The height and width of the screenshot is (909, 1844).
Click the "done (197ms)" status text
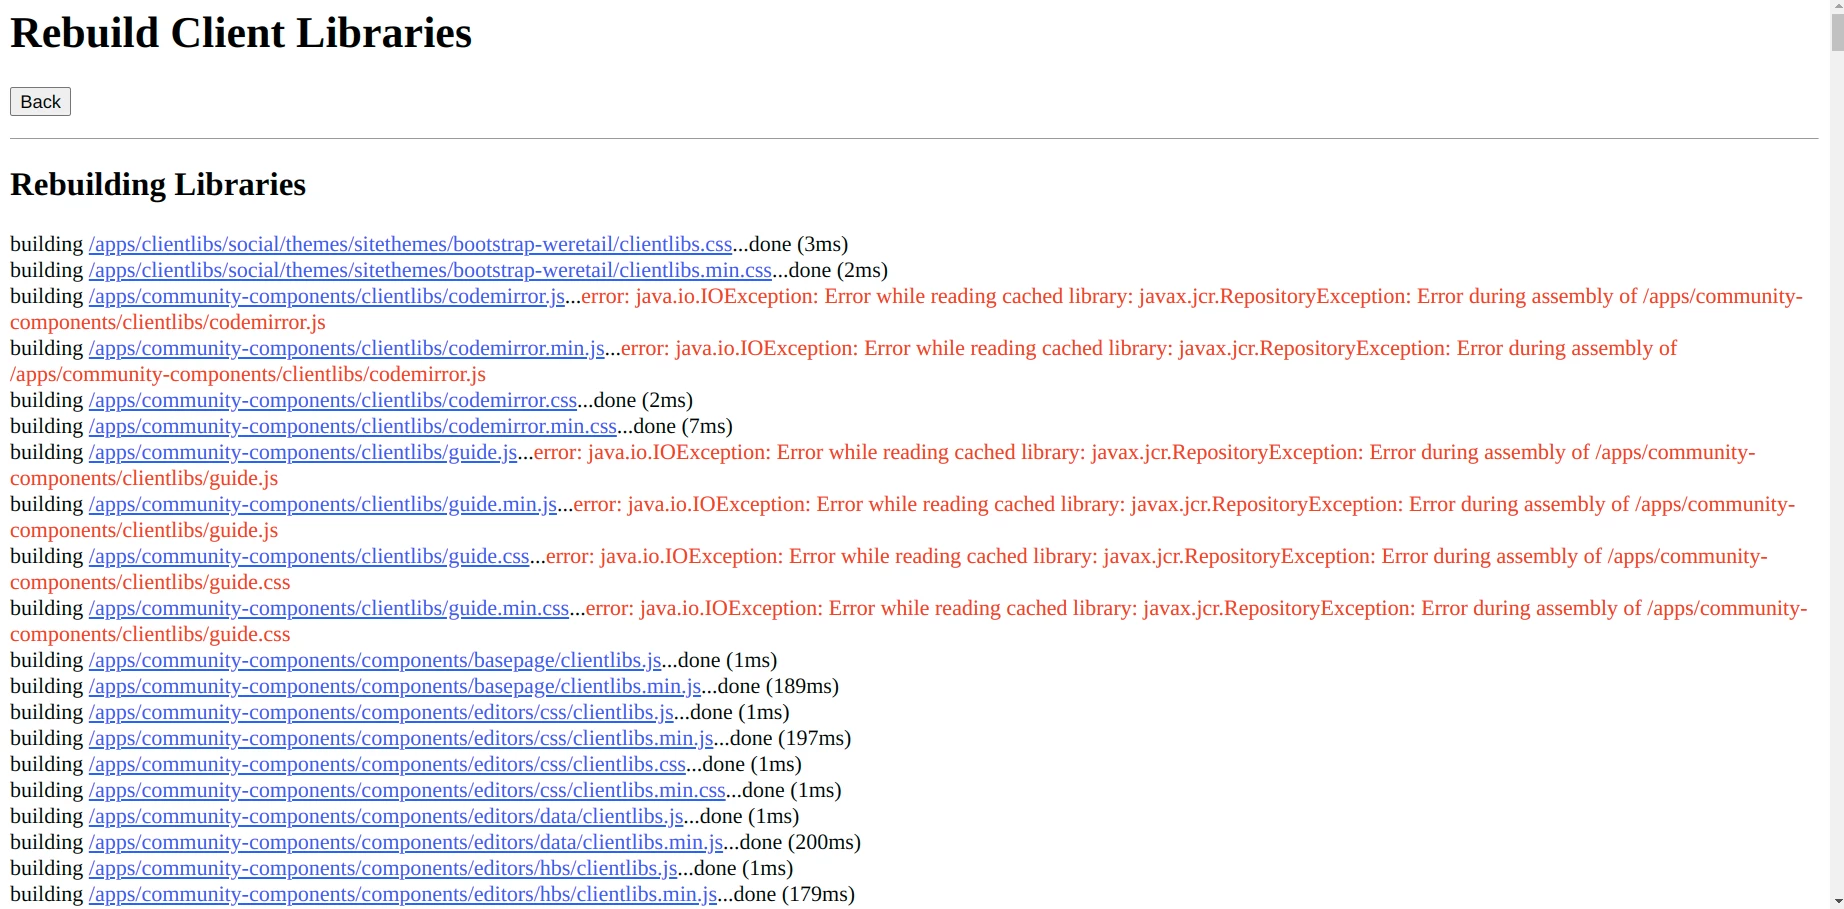[790, 738]
